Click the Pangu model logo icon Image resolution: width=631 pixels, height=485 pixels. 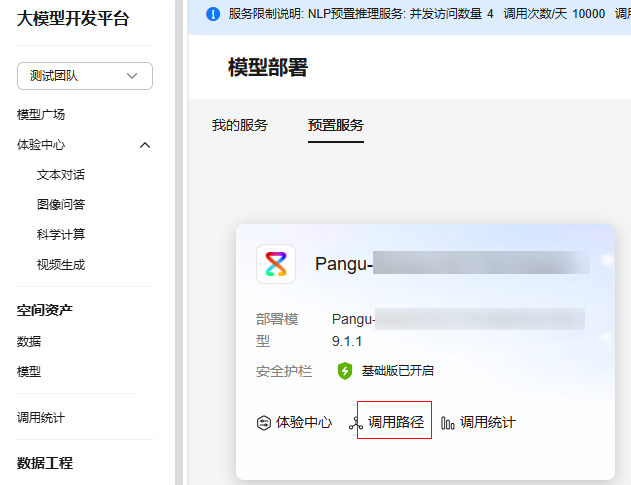pos(276,264)
